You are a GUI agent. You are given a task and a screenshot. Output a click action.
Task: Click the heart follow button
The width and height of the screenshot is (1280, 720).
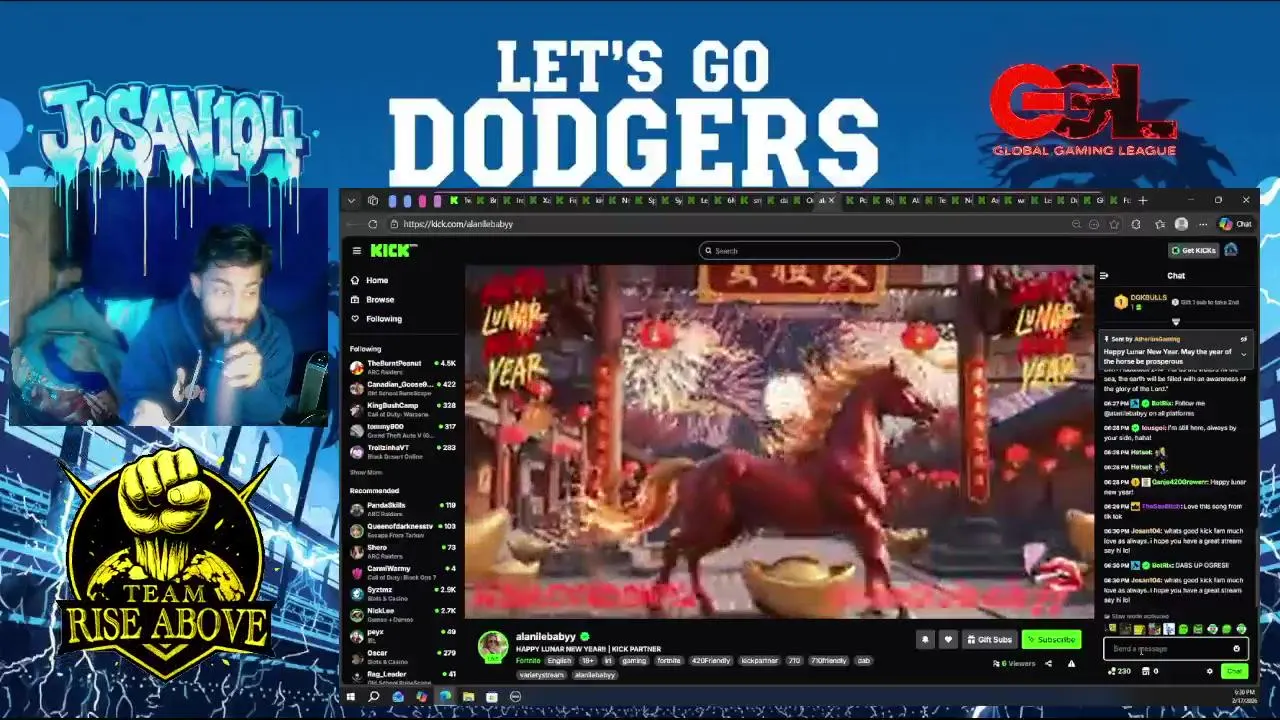[x=948, y=639]
